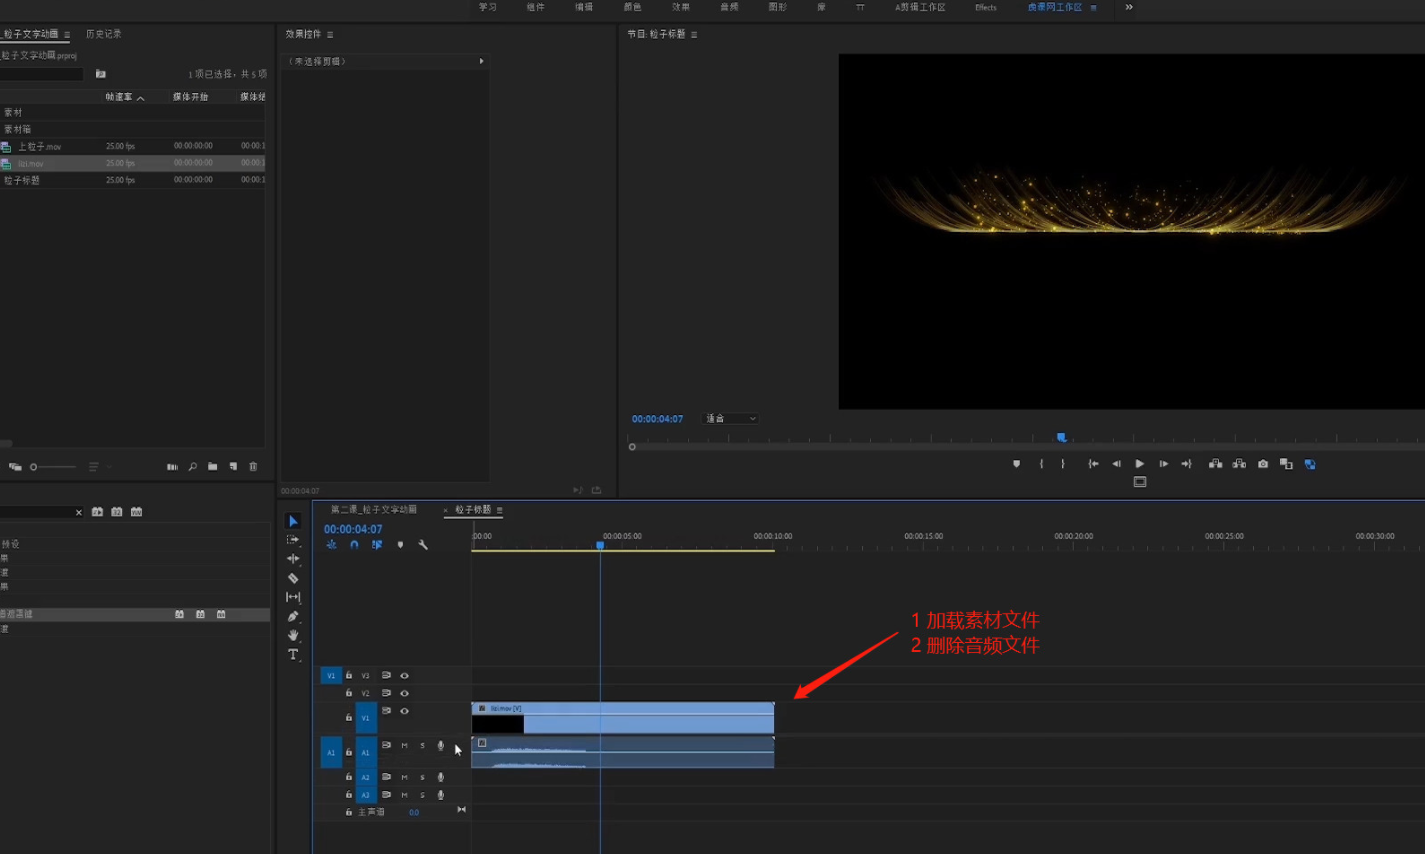Viewport: 1425px width, 854px height.
Task: Open the effect controls panel menu
Action: pos(330,34)
